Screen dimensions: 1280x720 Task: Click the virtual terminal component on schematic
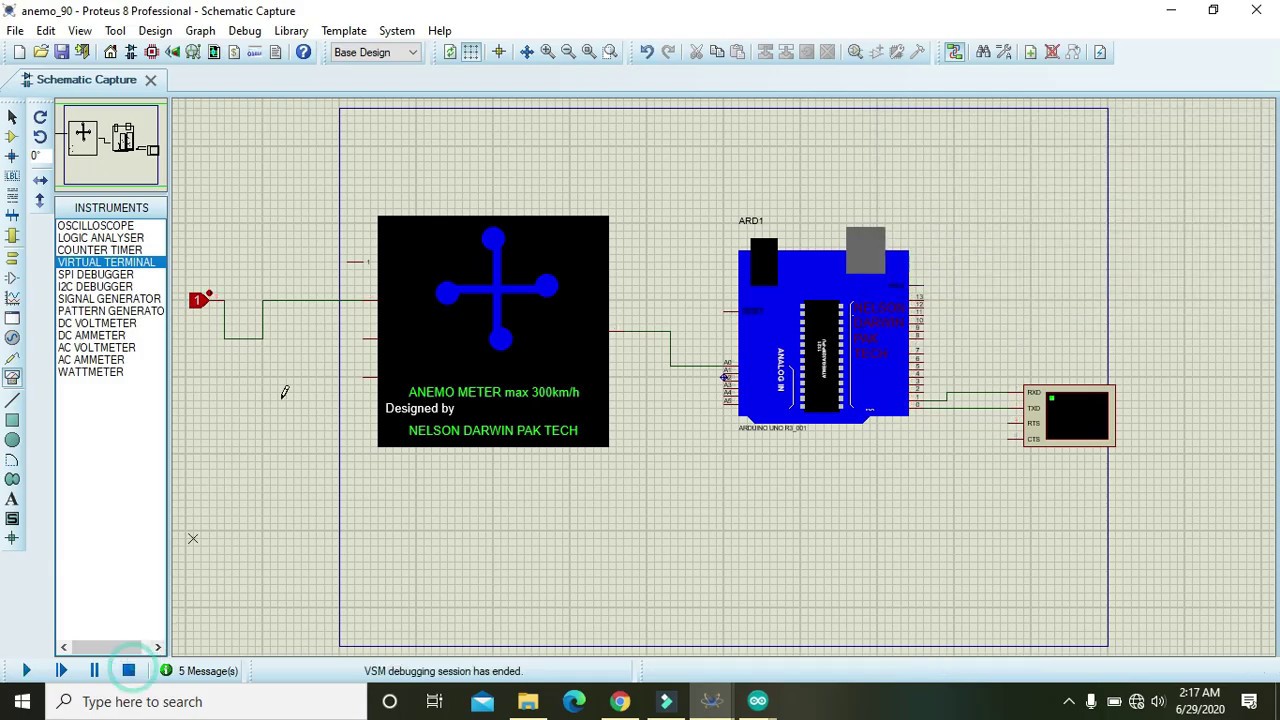point(1069,416)
